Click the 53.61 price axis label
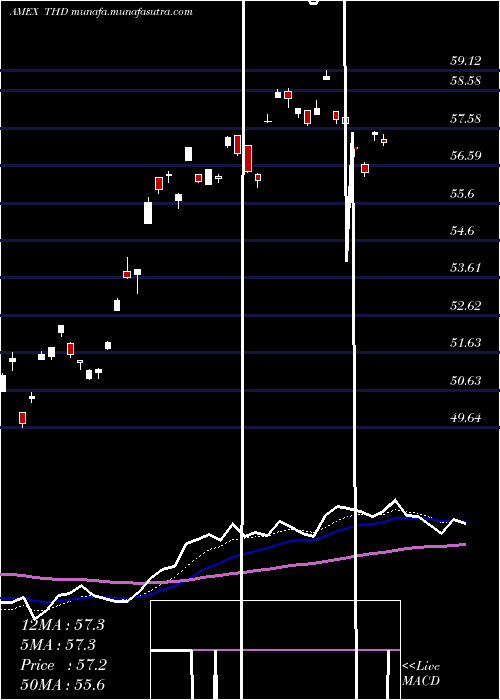Image resolution: width=500 pixels, height=700 pixels. [x=466, y=268]
